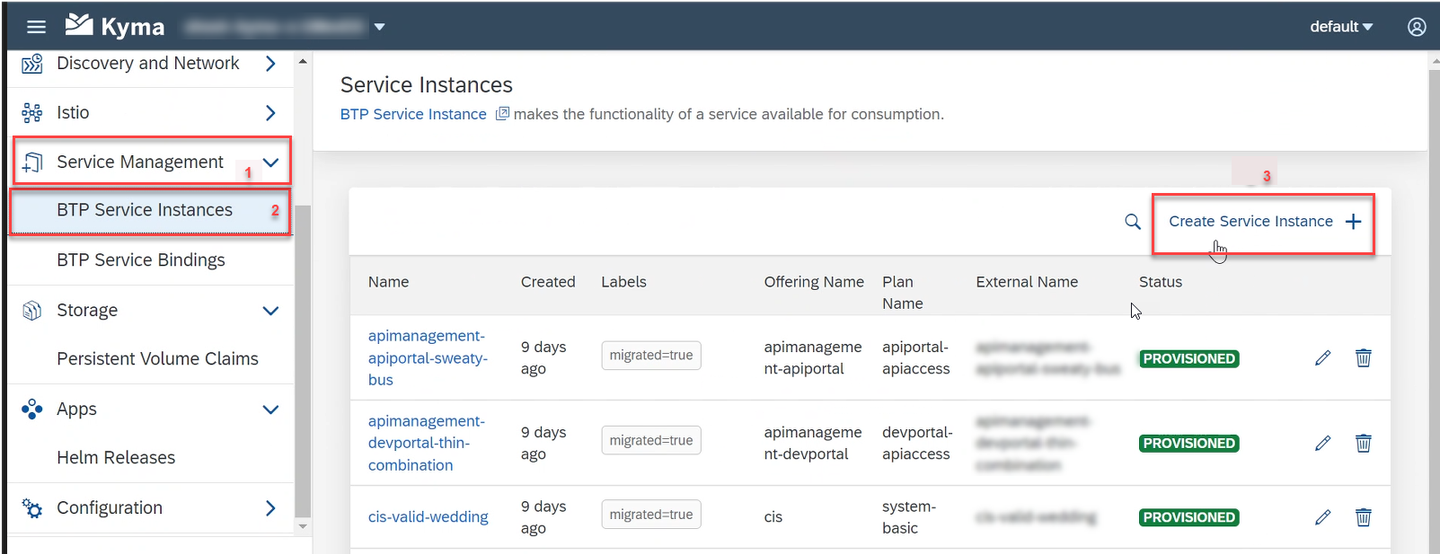Screen dimensions: 1440x554
Task: Expand Discovery and Network chevron
Action: pyautogui.click(x=270, y=64)
